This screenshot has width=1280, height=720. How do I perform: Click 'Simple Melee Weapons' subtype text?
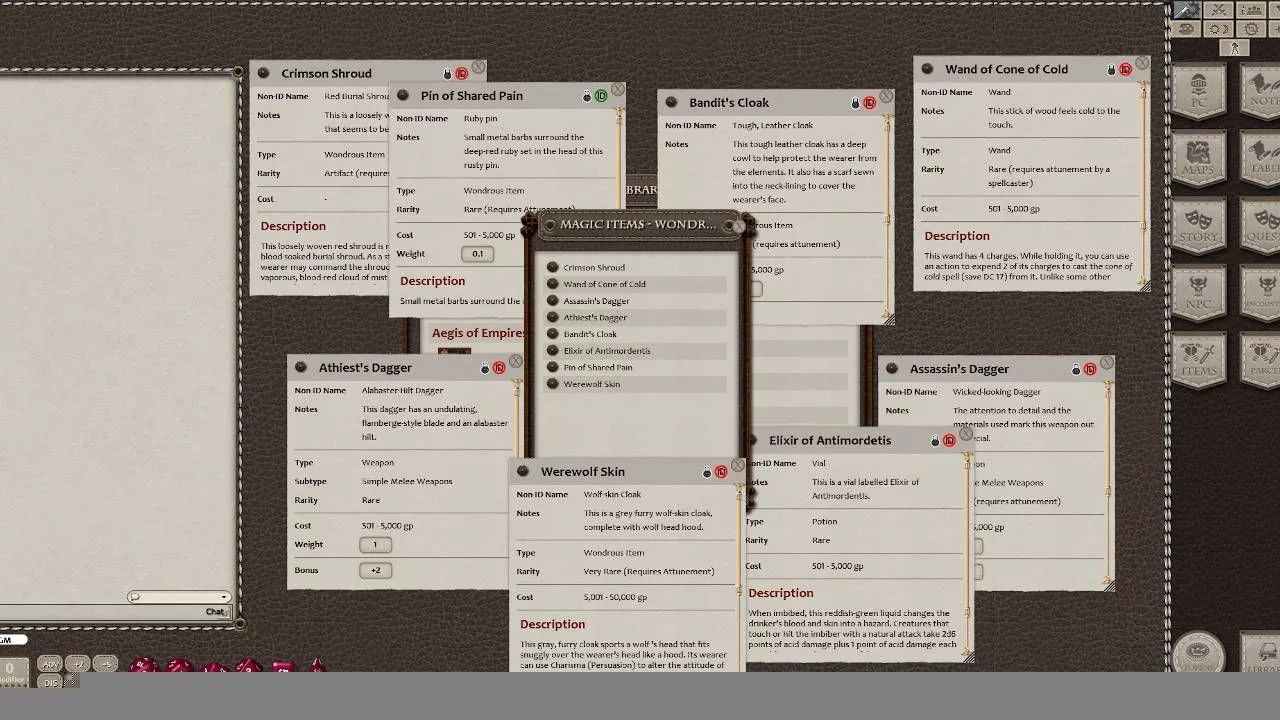(407, 481)
